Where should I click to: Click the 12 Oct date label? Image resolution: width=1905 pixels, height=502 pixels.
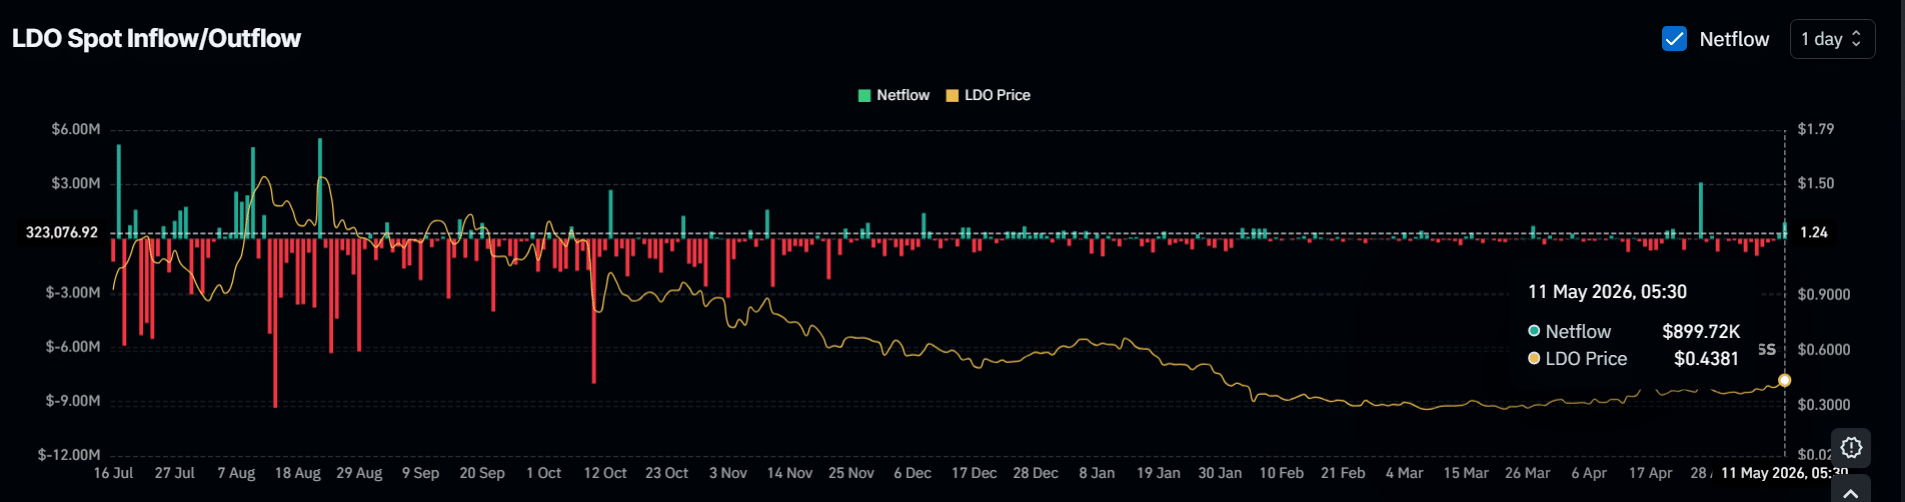pyautogui.click(x=605, y=473)
